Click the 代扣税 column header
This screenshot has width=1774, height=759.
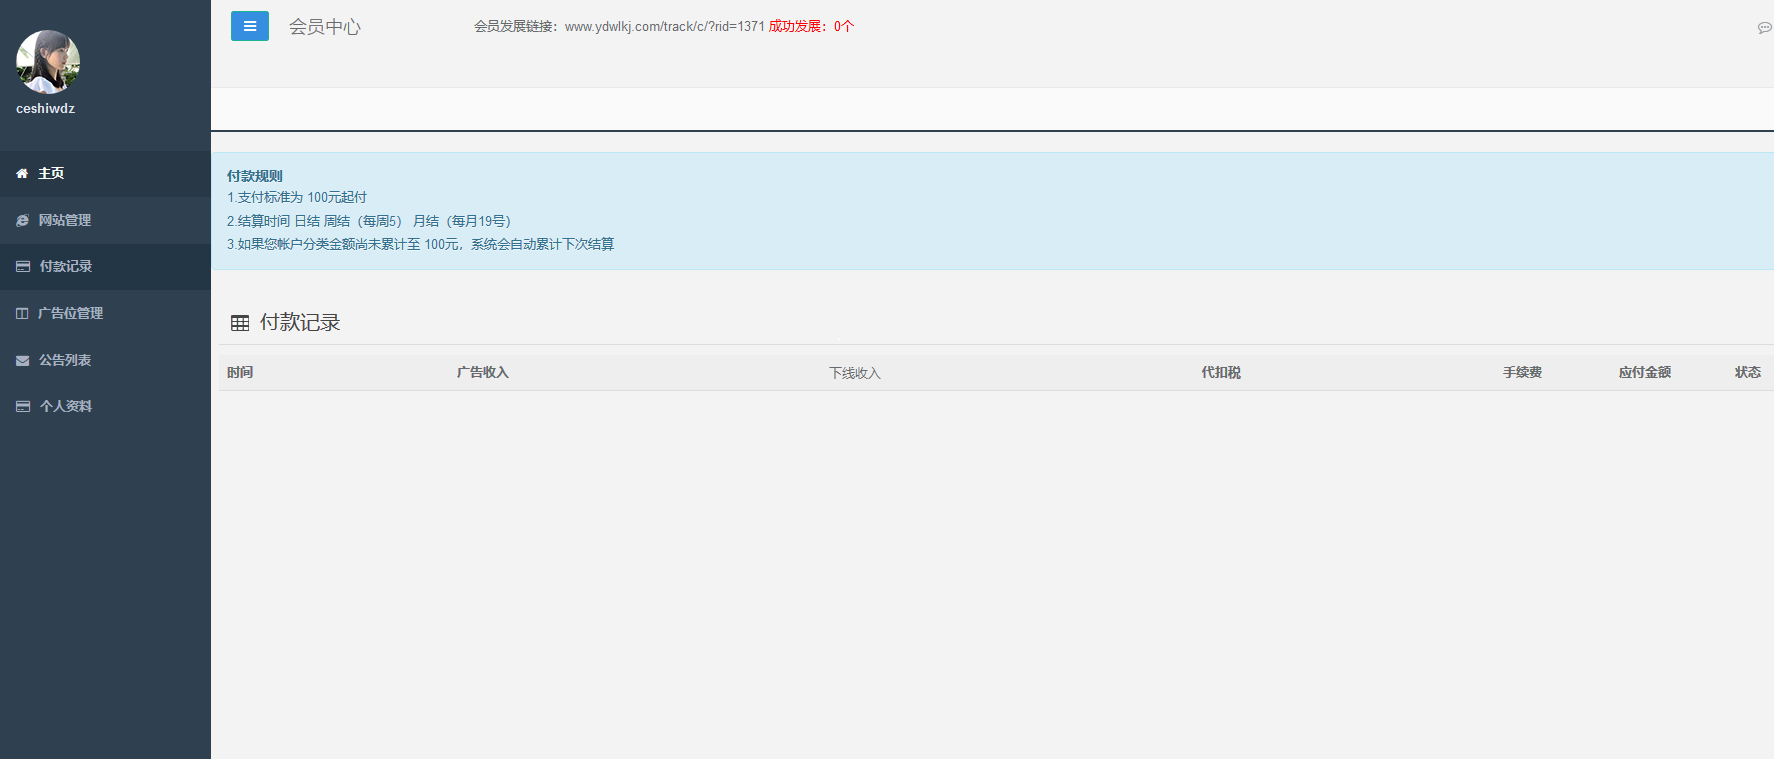(x=1220, y=373)
